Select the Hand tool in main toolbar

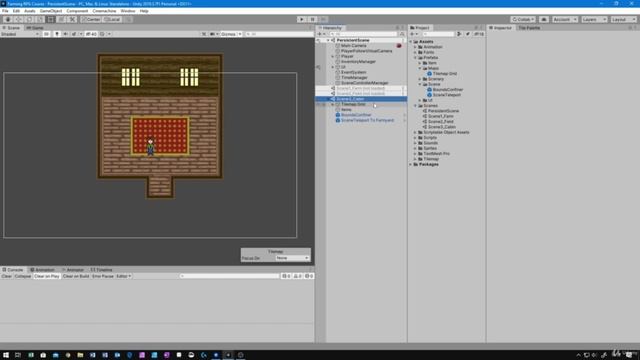coord(8,19)
